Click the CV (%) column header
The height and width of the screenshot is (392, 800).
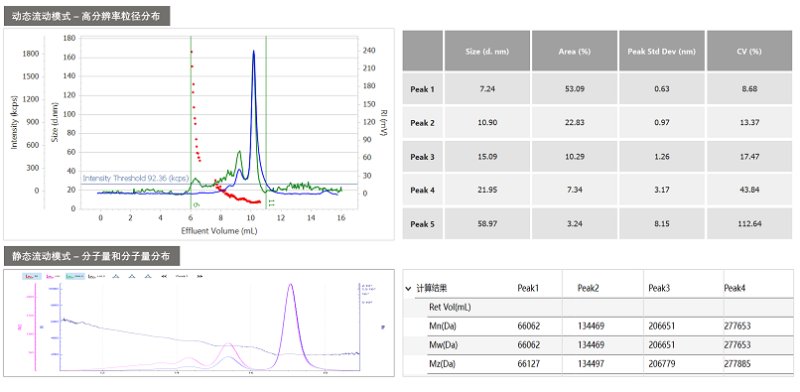point(749,51)
